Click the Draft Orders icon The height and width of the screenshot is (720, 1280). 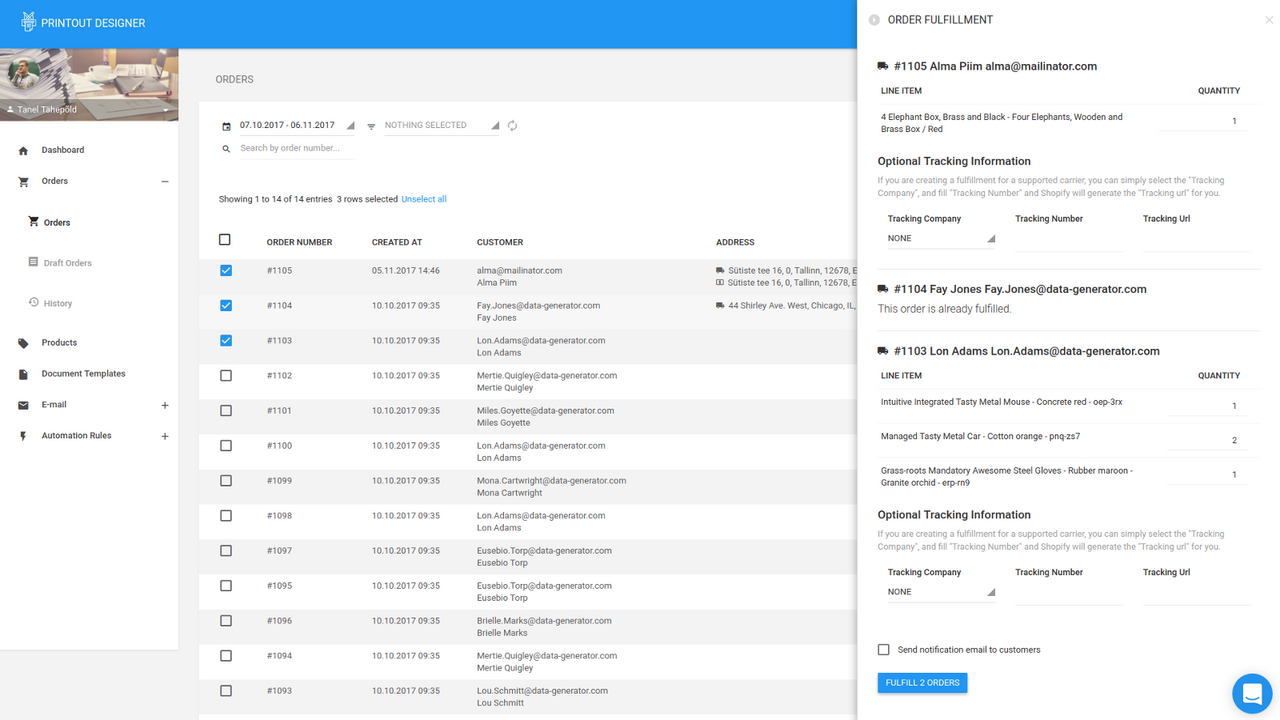coord(33,263)
